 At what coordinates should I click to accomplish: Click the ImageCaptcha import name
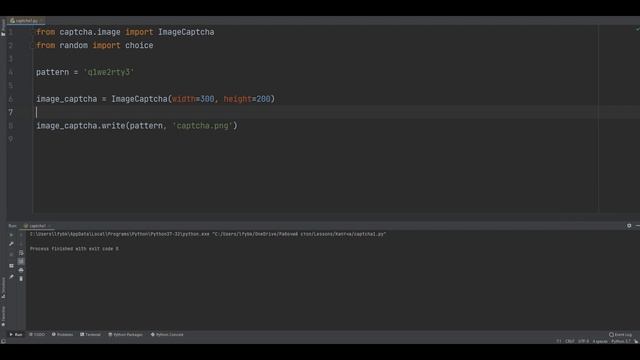(x=186, y=32)
